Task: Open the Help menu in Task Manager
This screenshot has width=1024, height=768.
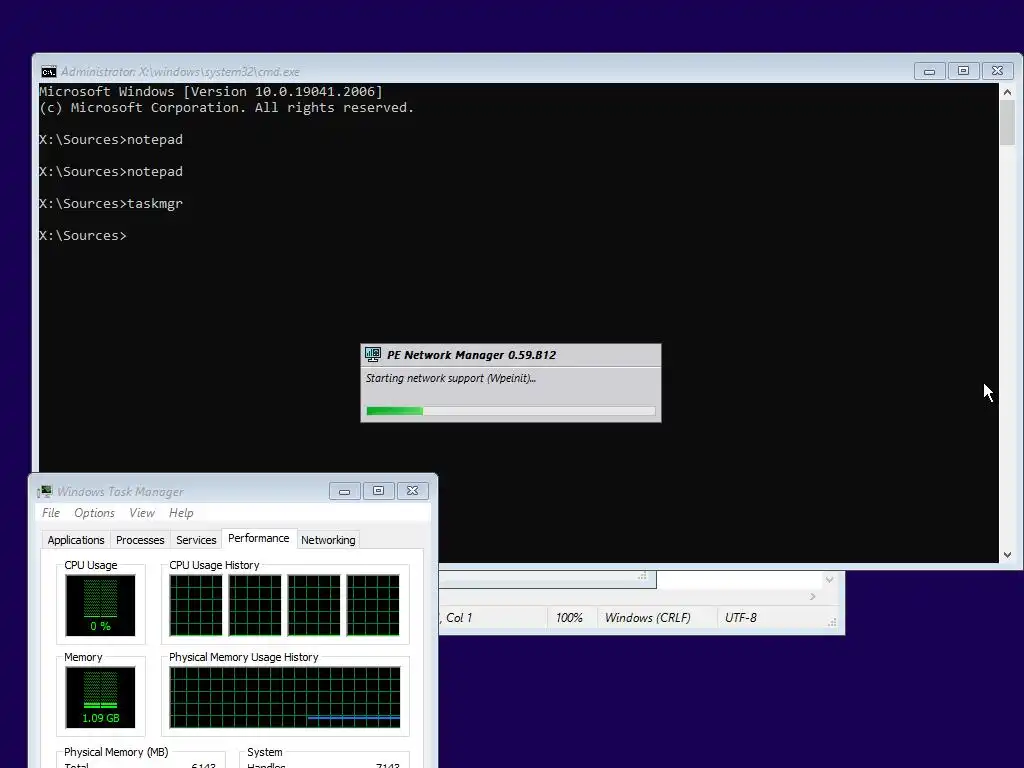Action: [181, 513]
